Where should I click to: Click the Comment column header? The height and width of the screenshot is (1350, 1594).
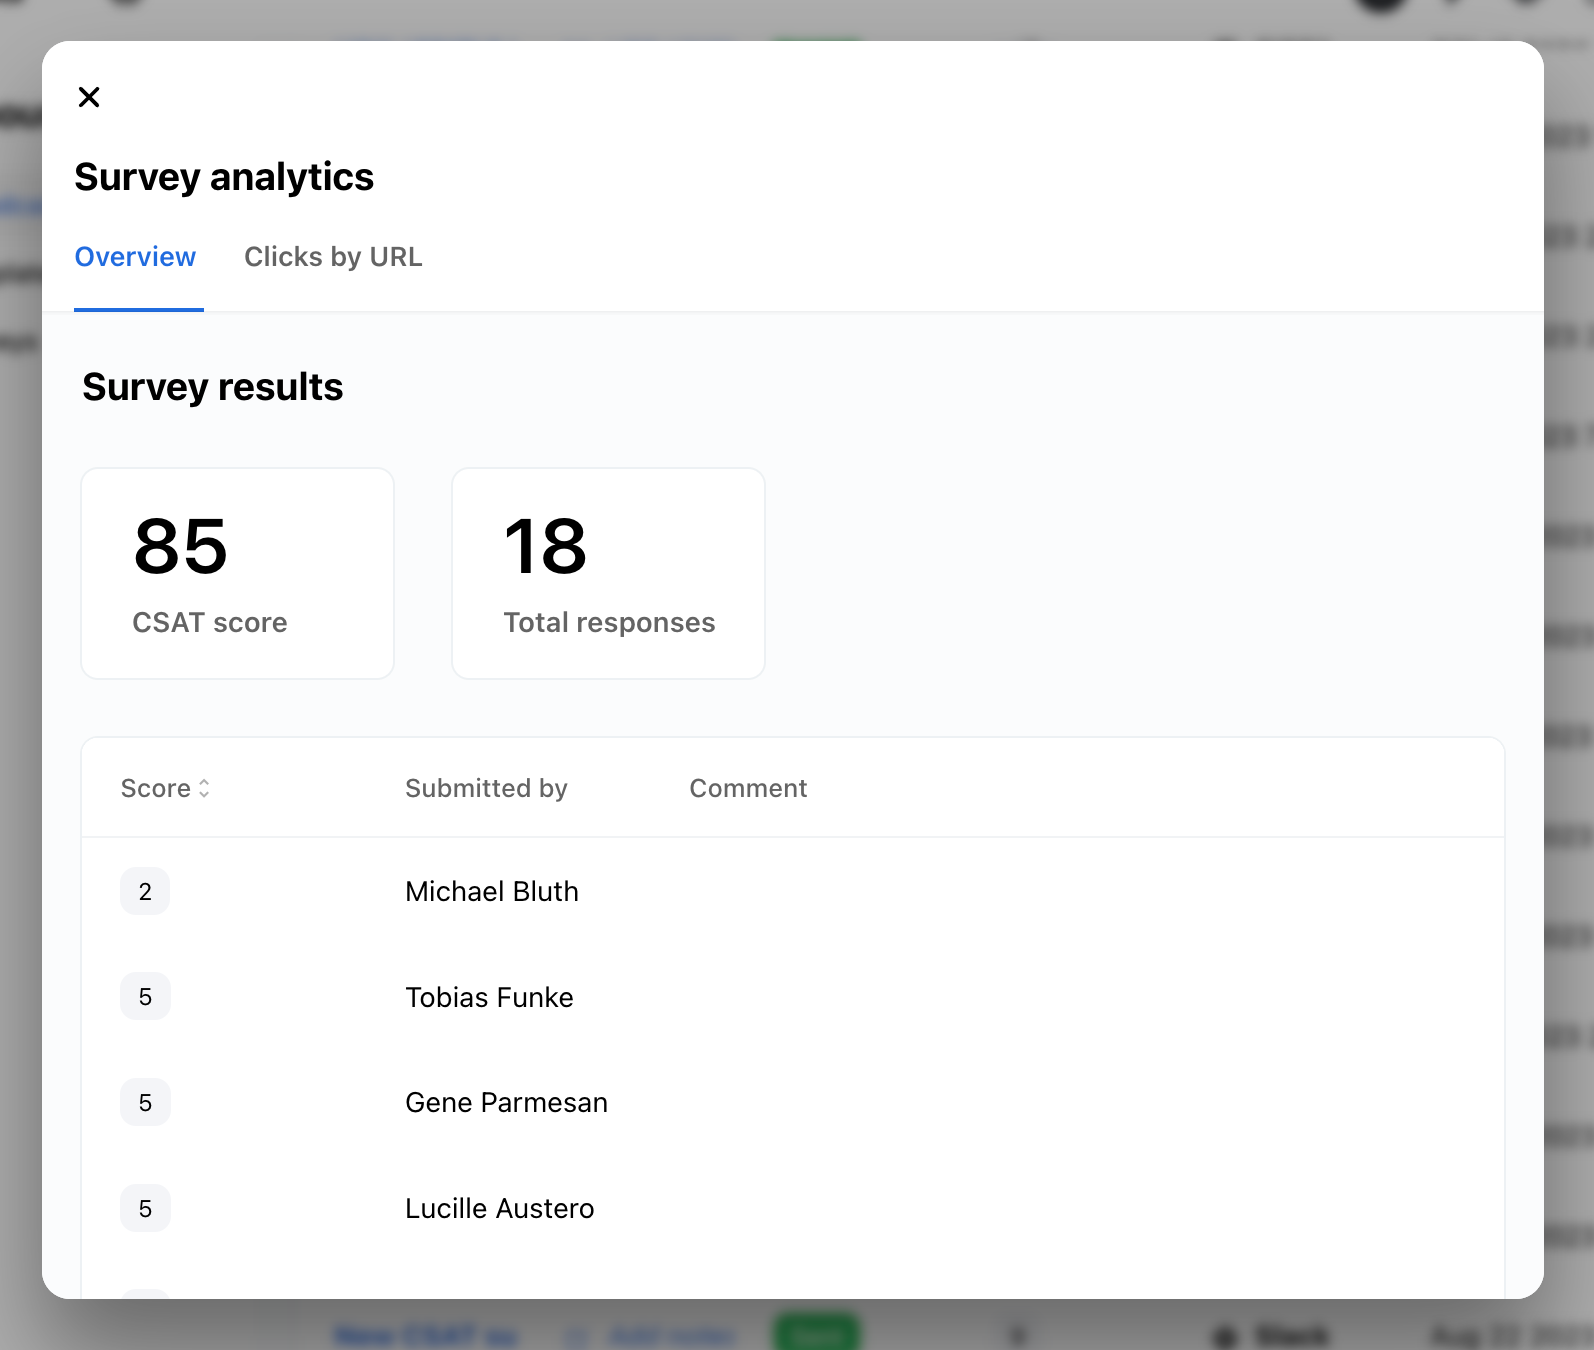(748, 789)
